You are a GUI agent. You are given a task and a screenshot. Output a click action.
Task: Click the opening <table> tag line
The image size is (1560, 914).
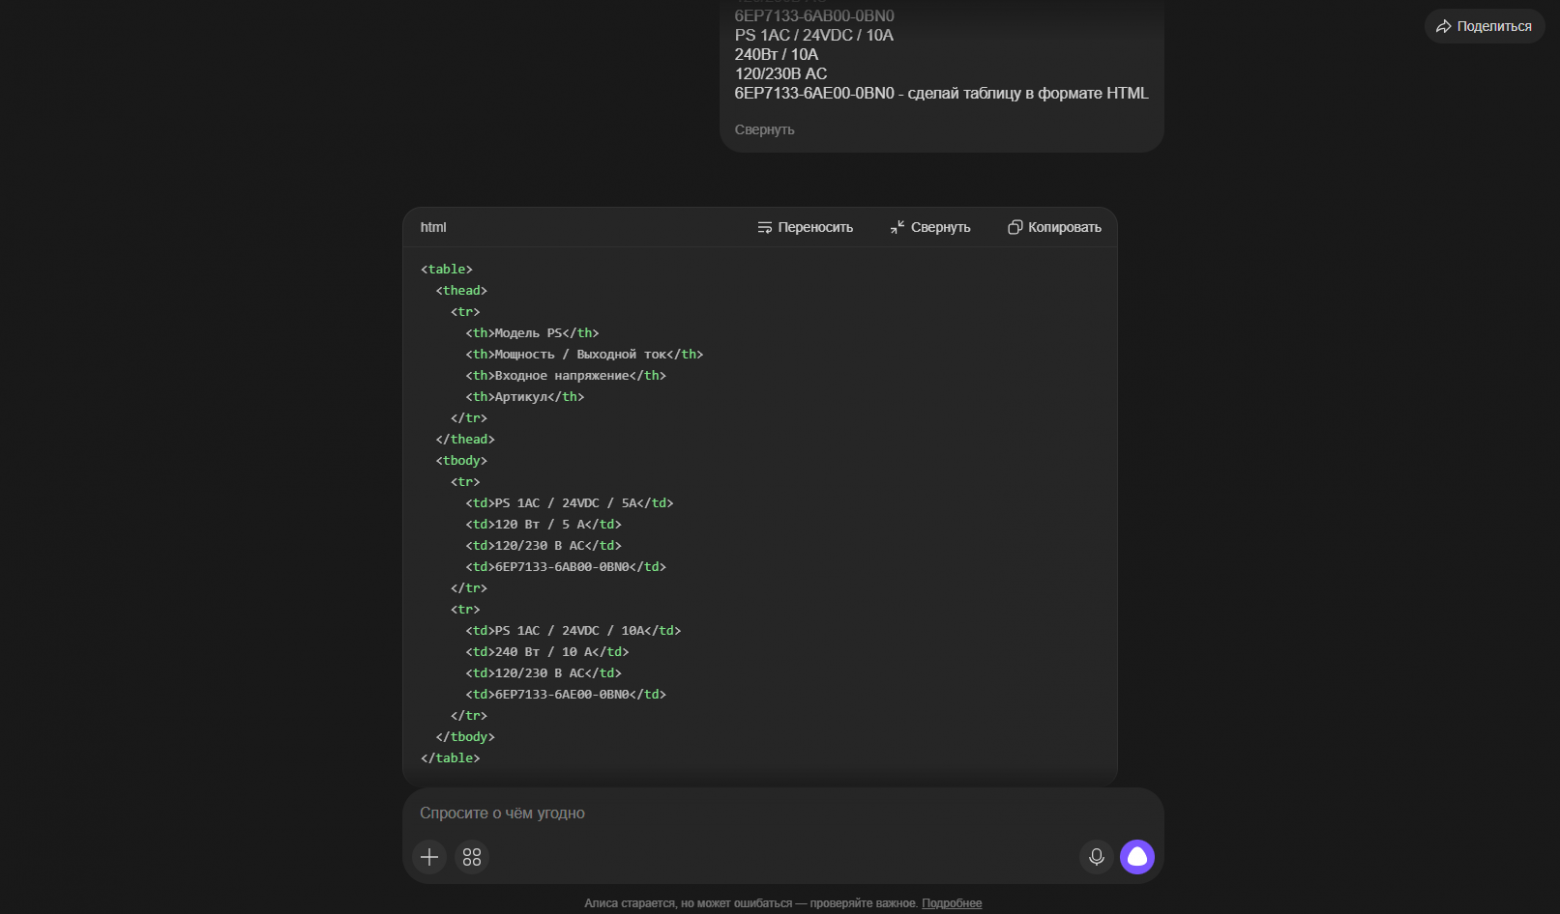click(447, 269)
